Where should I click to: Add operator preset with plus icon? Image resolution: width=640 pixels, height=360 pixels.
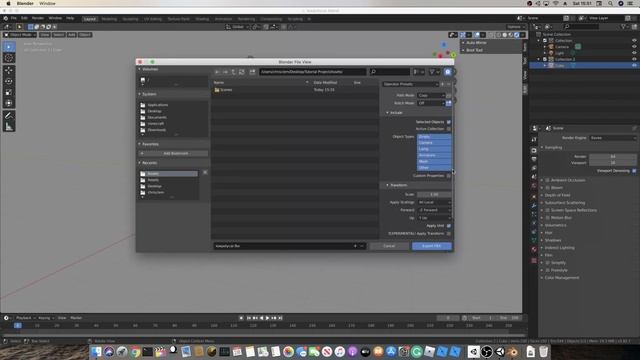coord(442,84)
